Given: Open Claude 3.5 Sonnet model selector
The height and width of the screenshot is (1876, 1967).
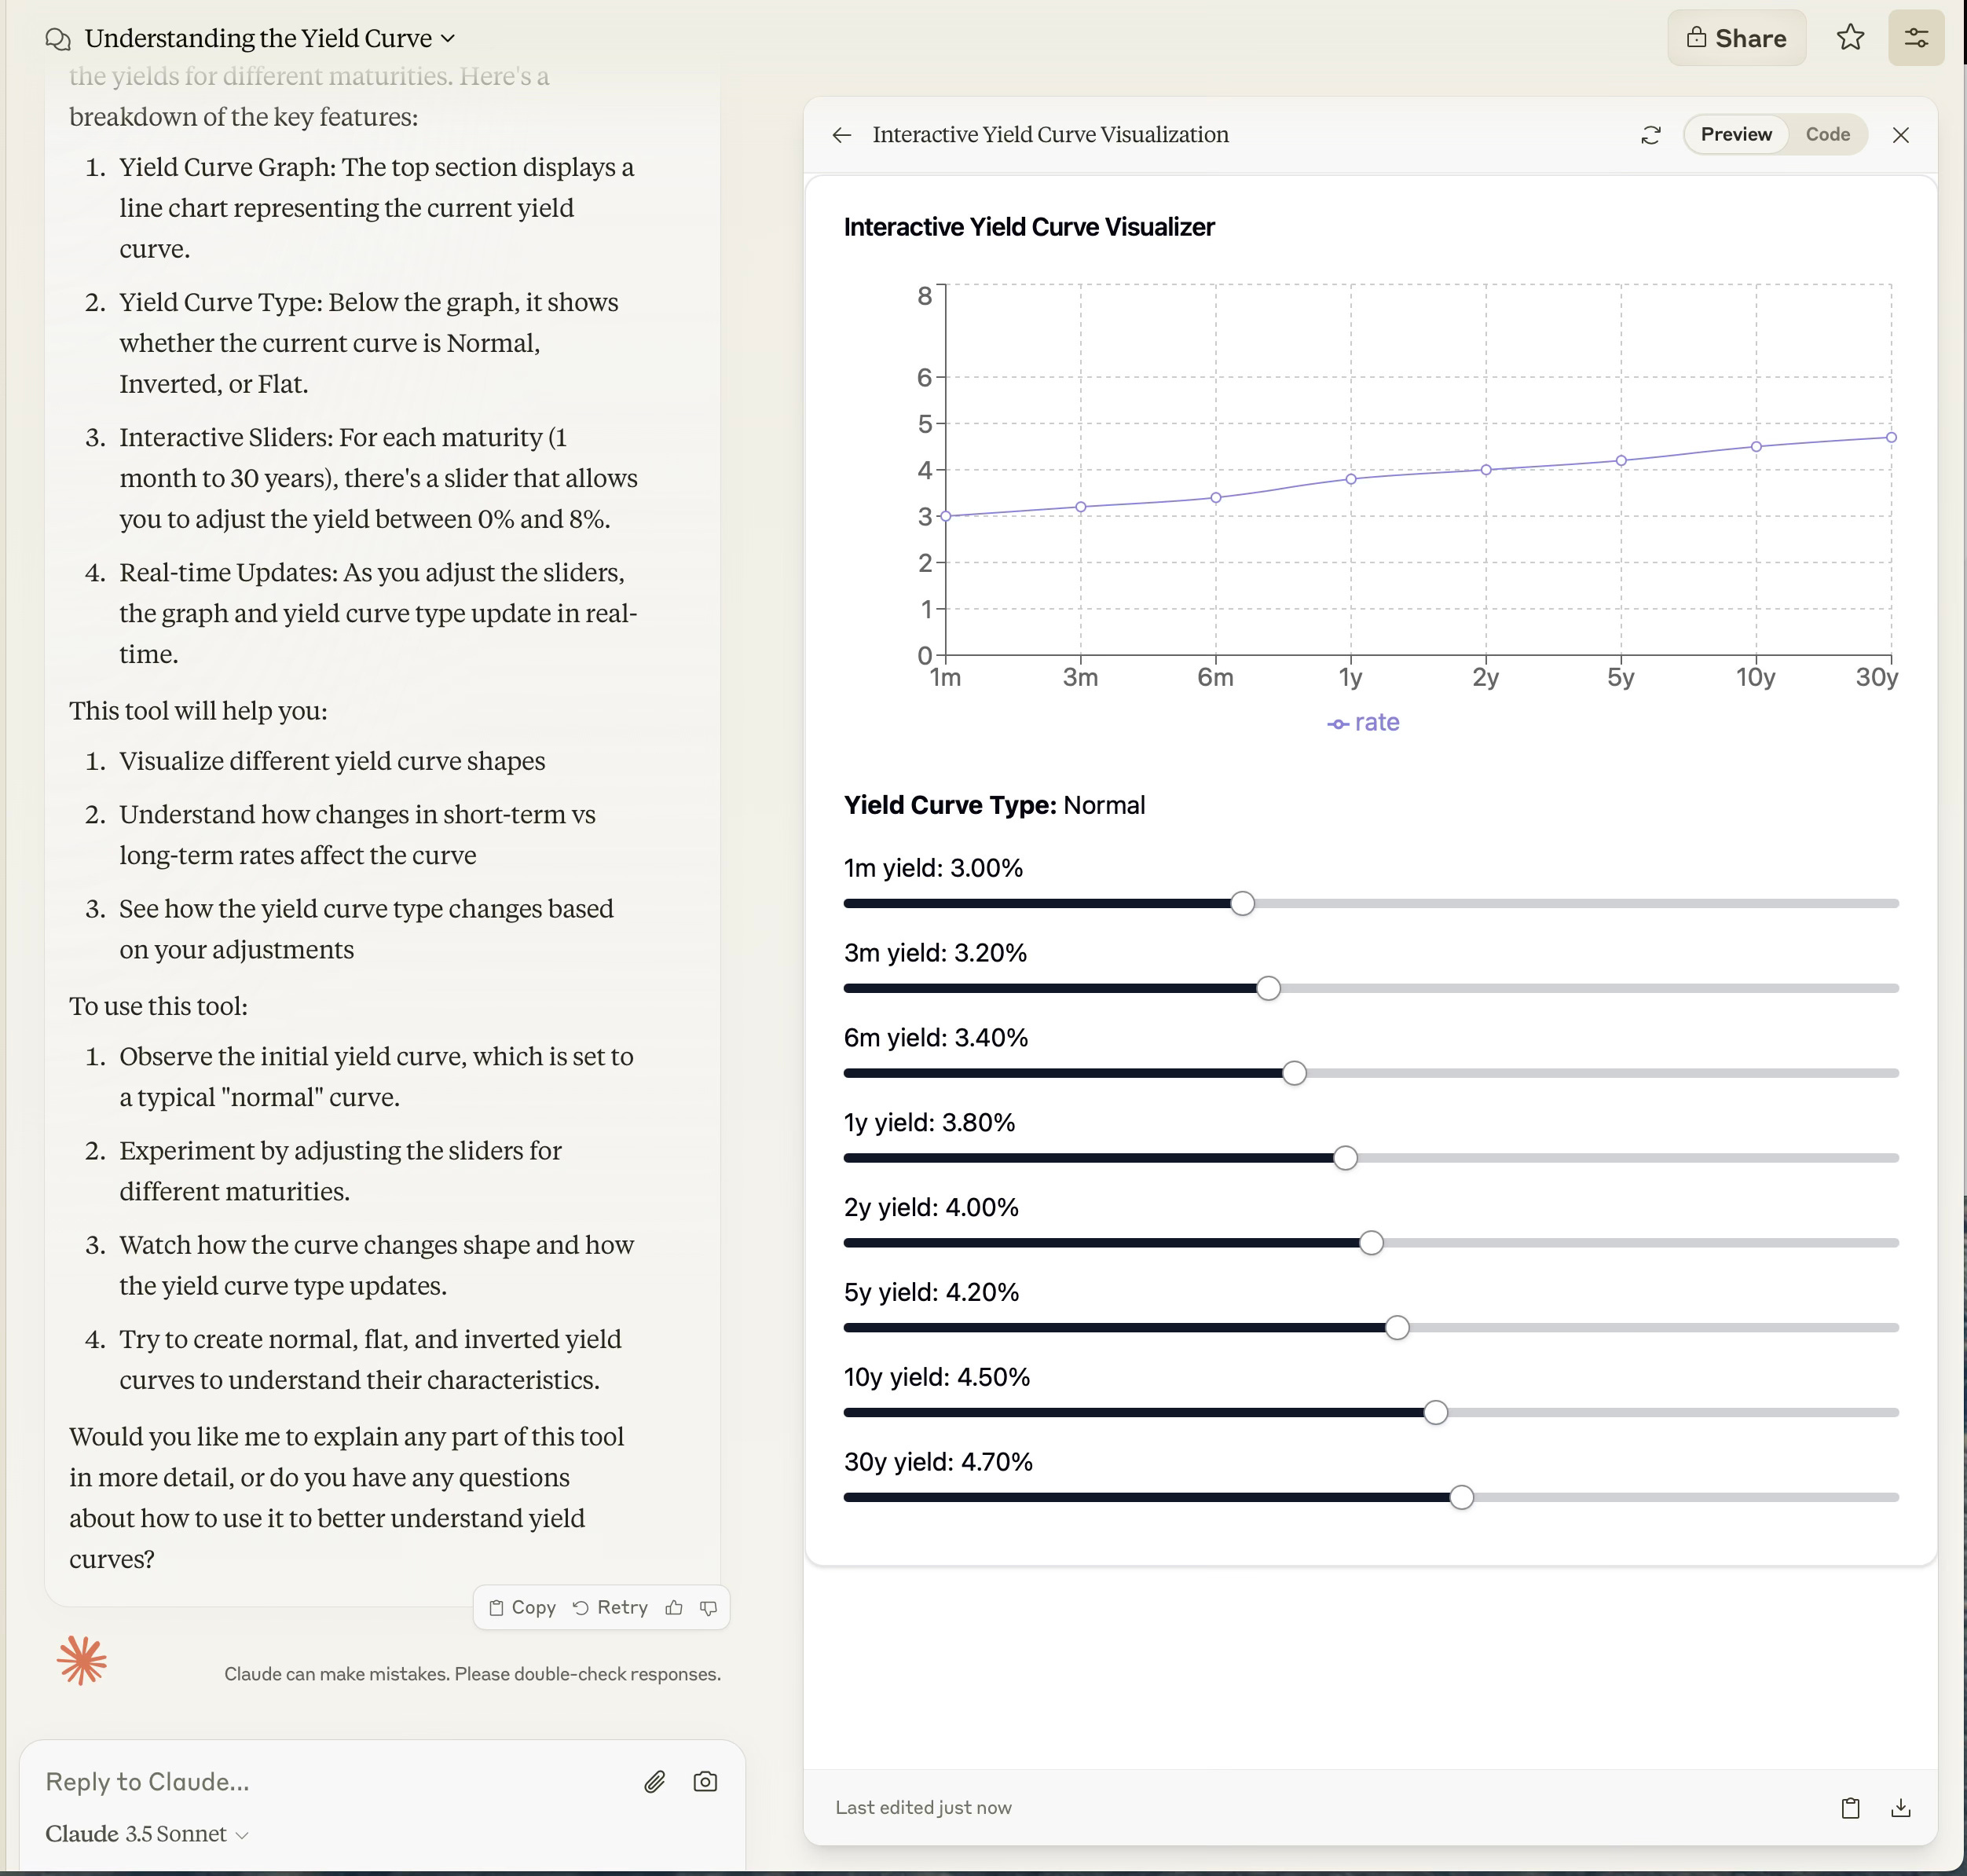Looking at the screenshot, I should coord(146,1833).
